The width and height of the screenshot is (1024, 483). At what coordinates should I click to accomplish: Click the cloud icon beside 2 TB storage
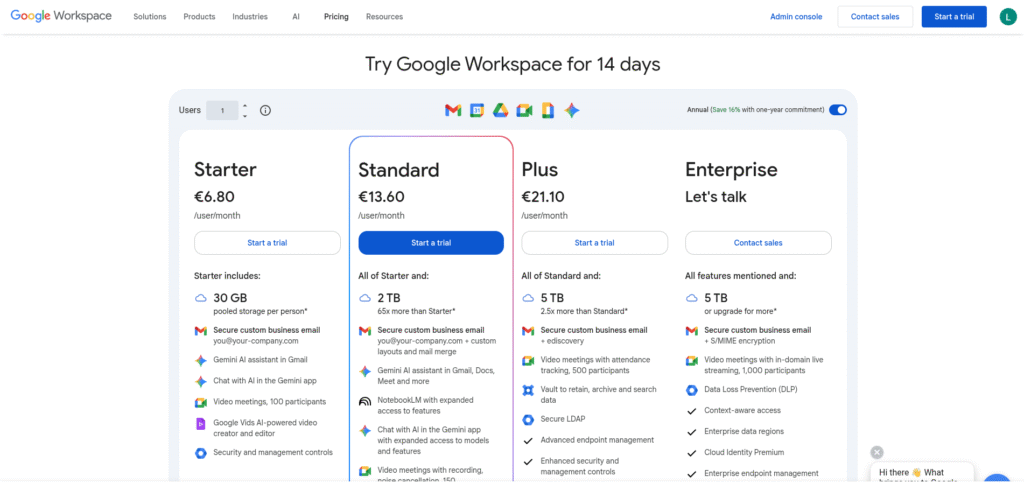[364, 298]
